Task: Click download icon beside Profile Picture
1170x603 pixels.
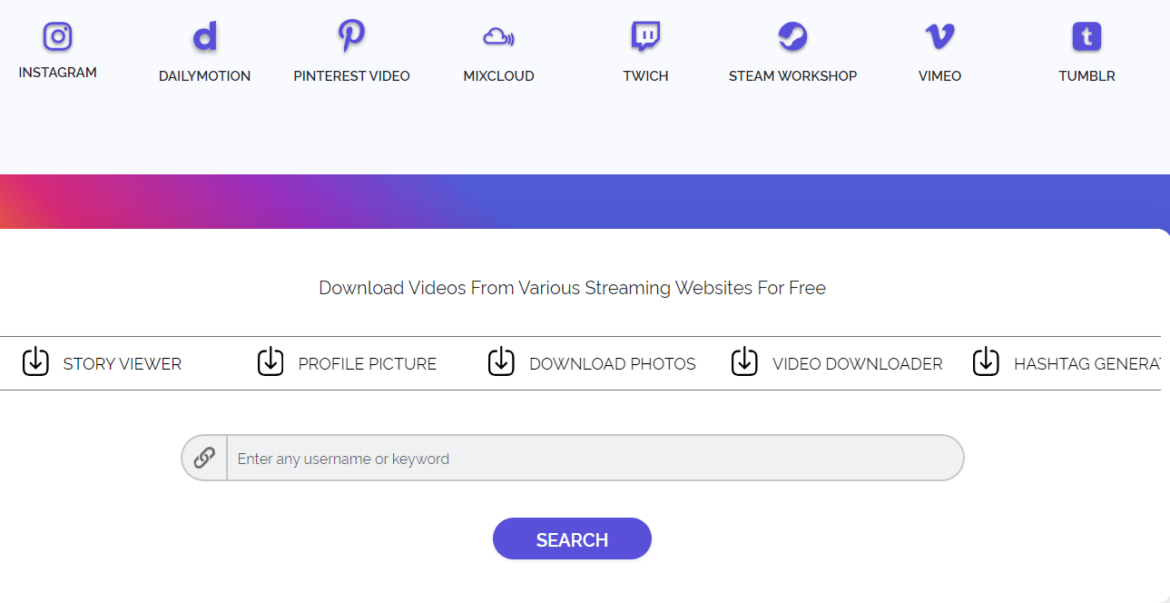Action: coord(271,362)
